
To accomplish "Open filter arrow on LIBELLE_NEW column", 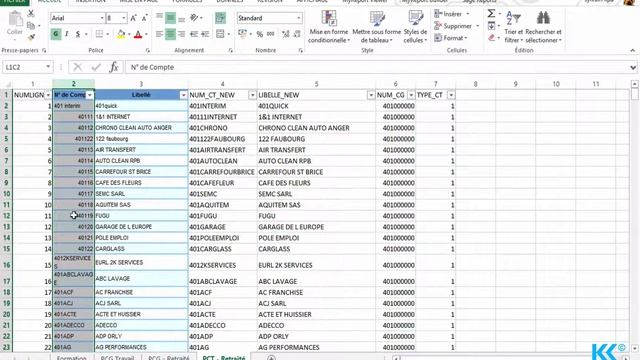I will coord(371,95).
